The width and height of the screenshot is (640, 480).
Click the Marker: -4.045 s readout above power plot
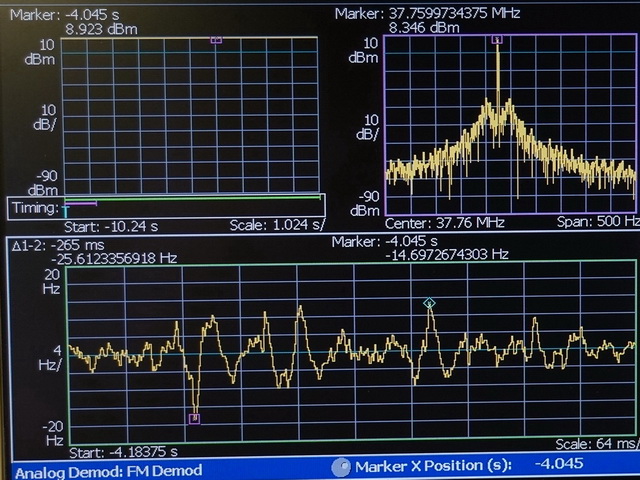[64, 15]
